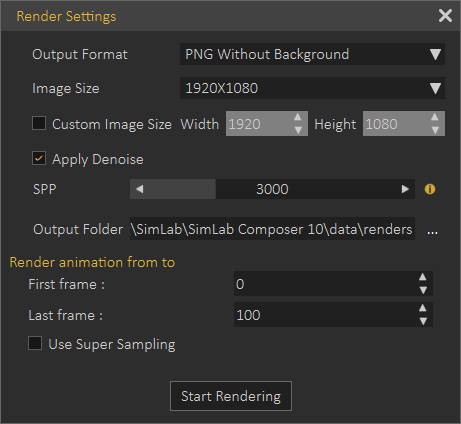Enable the Custom Image Size checkbox
461x424 pixels.
tap(39, 123)
